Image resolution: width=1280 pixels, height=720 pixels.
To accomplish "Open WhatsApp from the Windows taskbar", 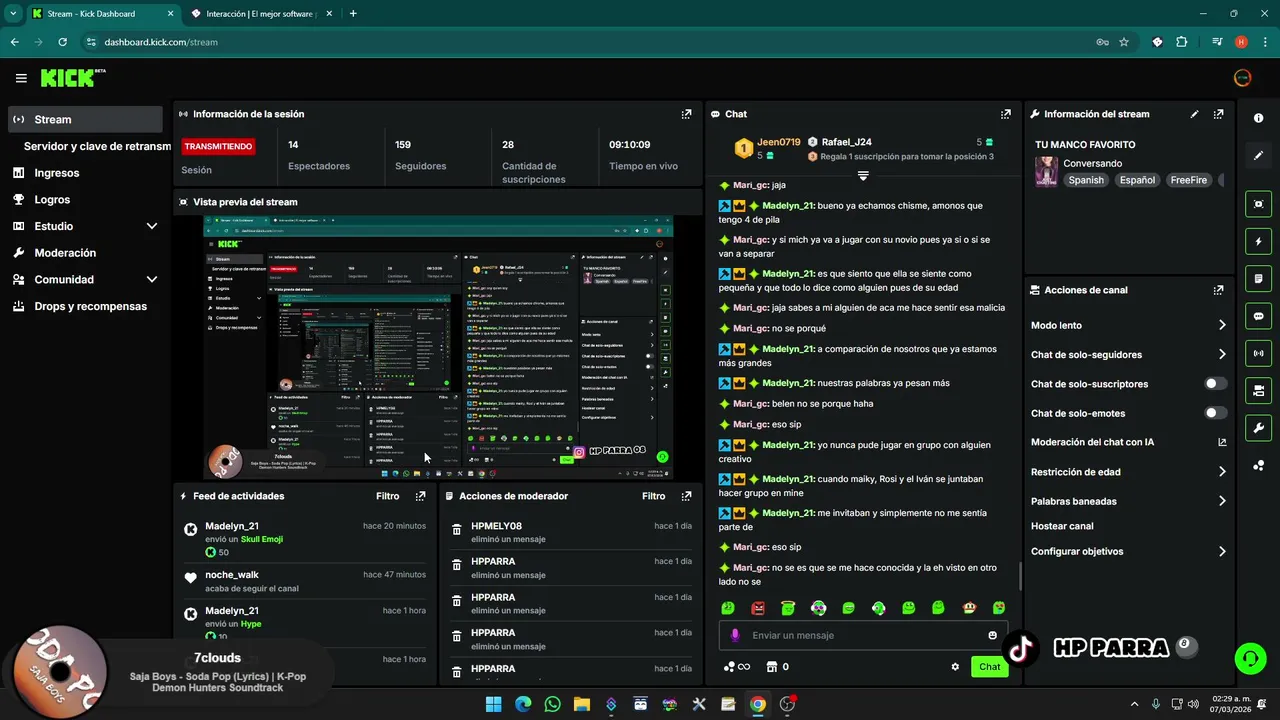I will point(553,704).
